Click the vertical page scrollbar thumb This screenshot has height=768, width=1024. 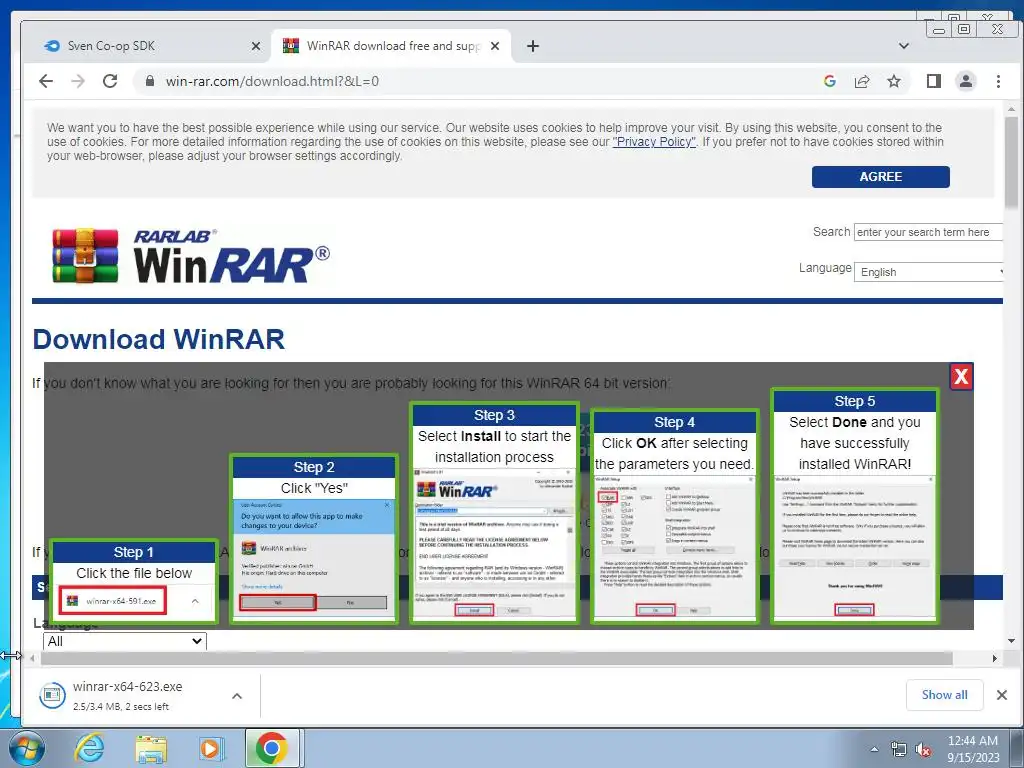coord(1012,163)
